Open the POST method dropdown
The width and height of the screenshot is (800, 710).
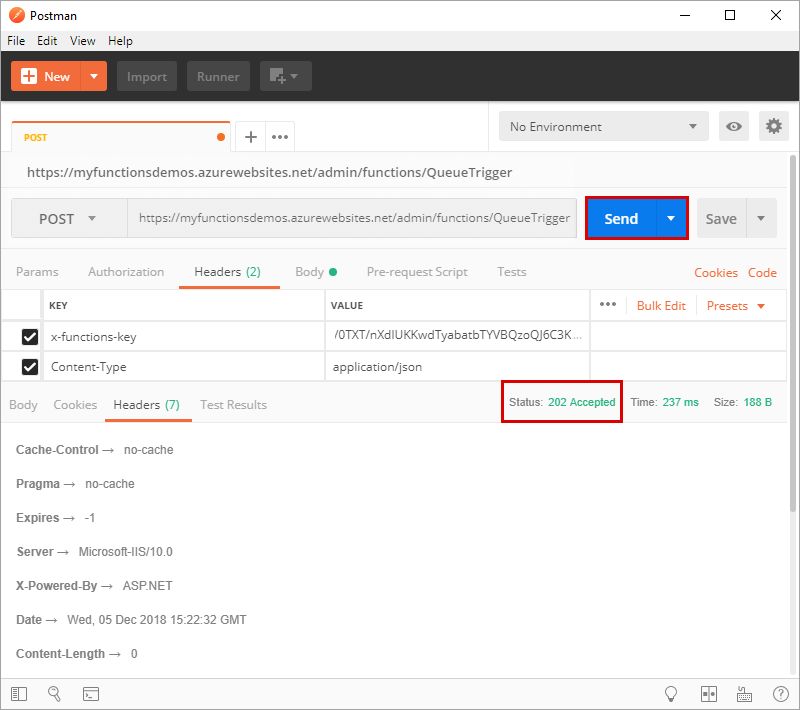(x=69, y=218)
